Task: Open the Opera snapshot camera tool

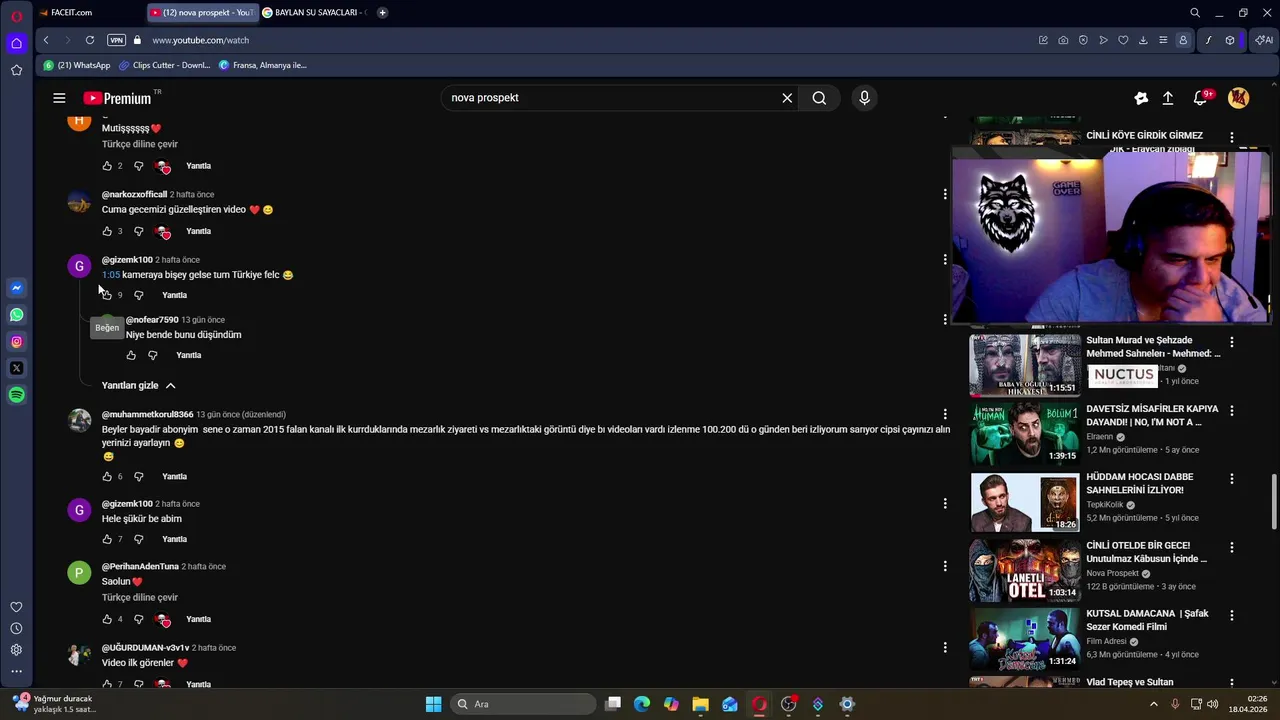Action: pyautogui.click(x=1063, y=40)
